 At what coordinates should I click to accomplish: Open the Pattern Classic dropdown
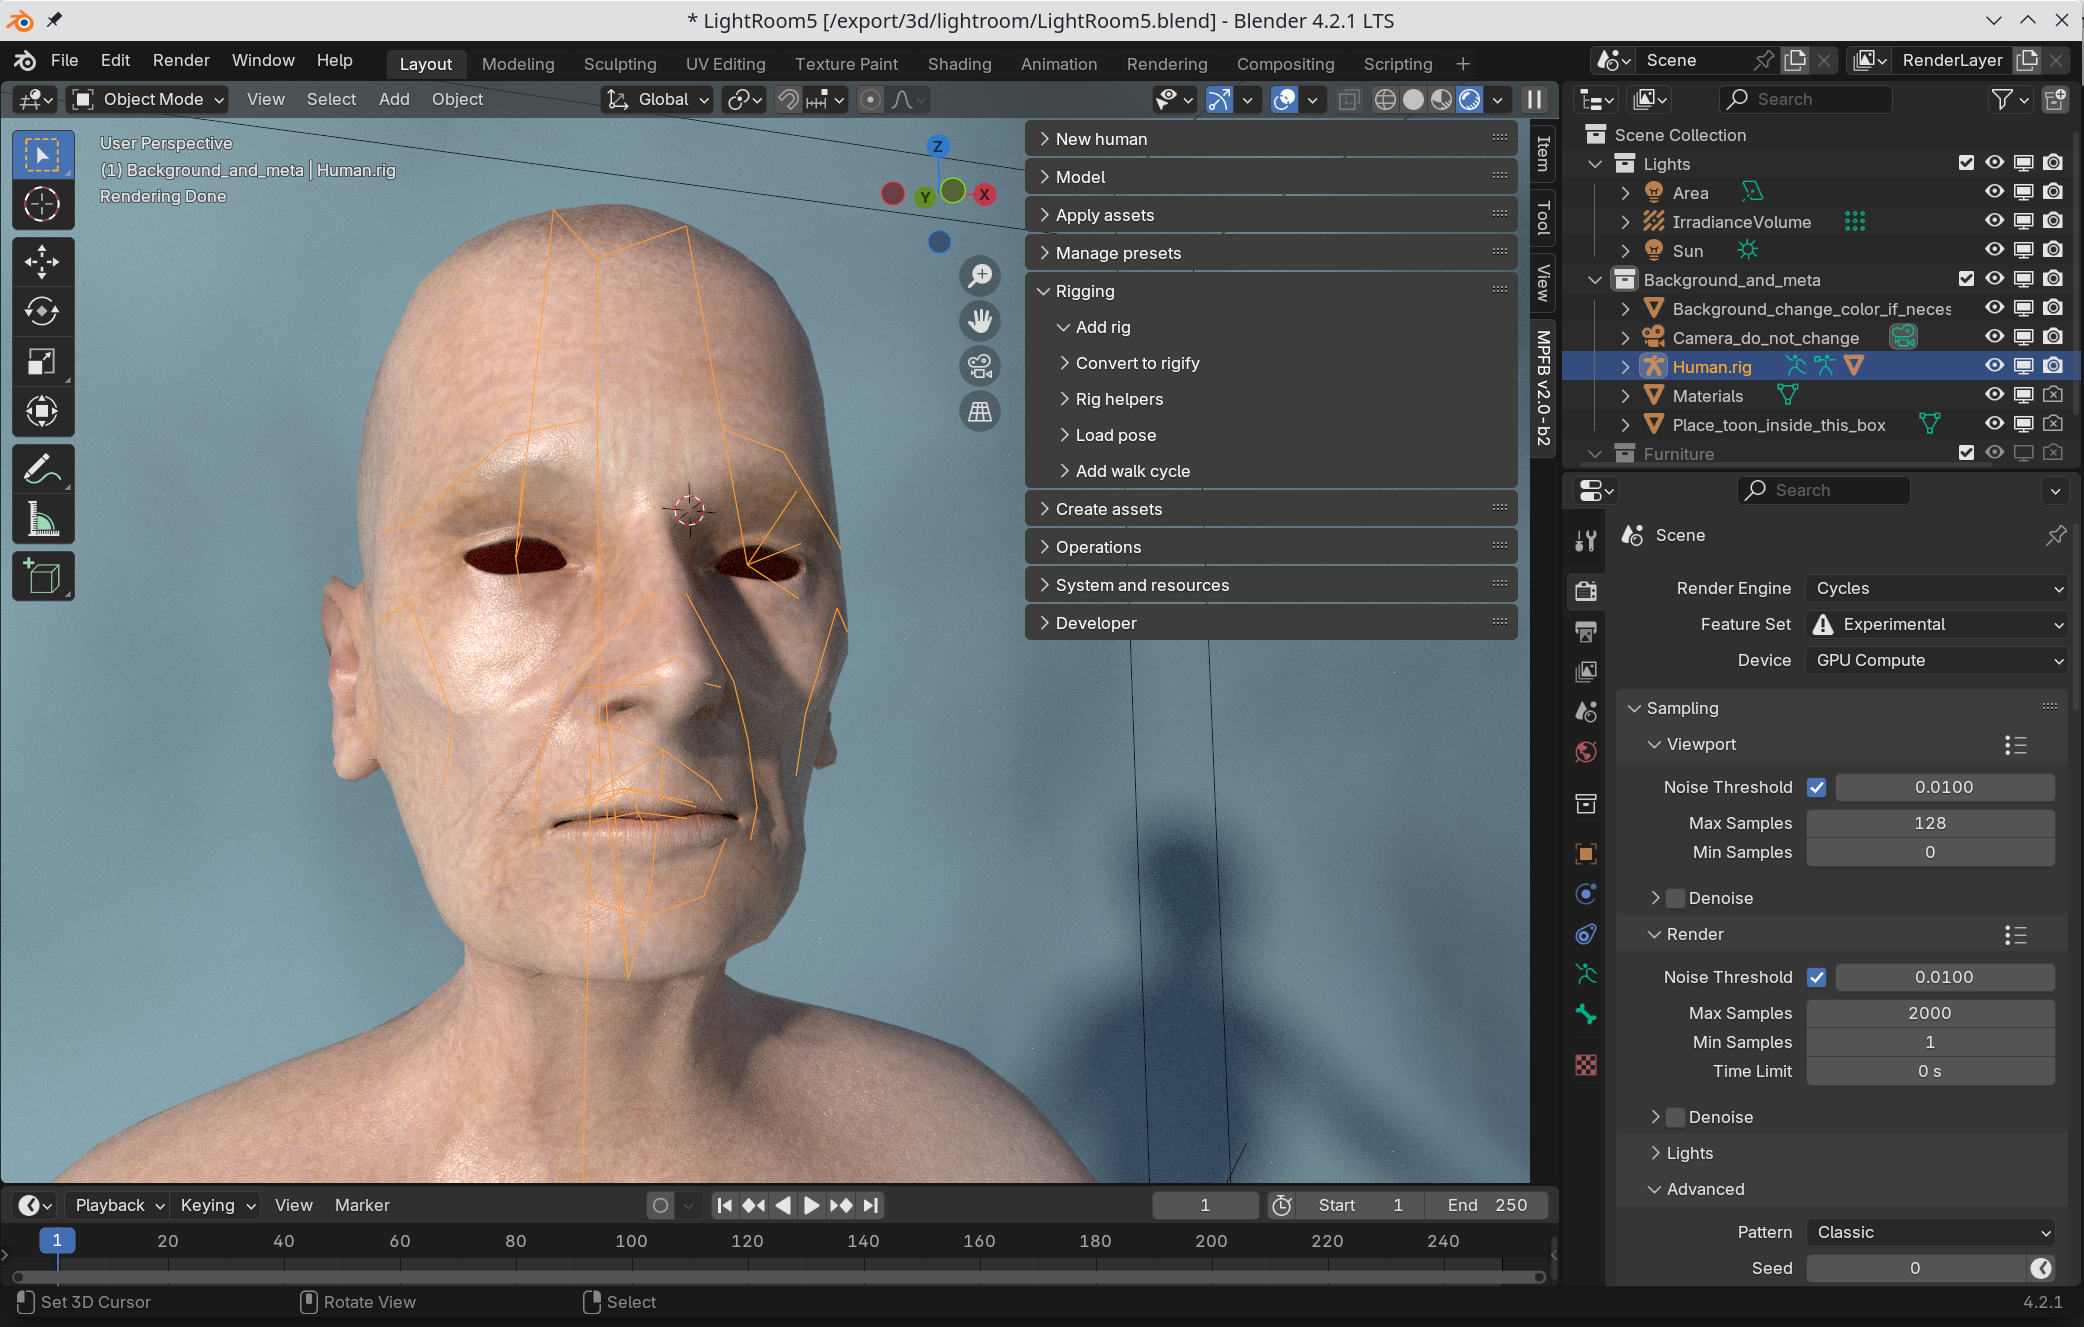(1930, 1232)
